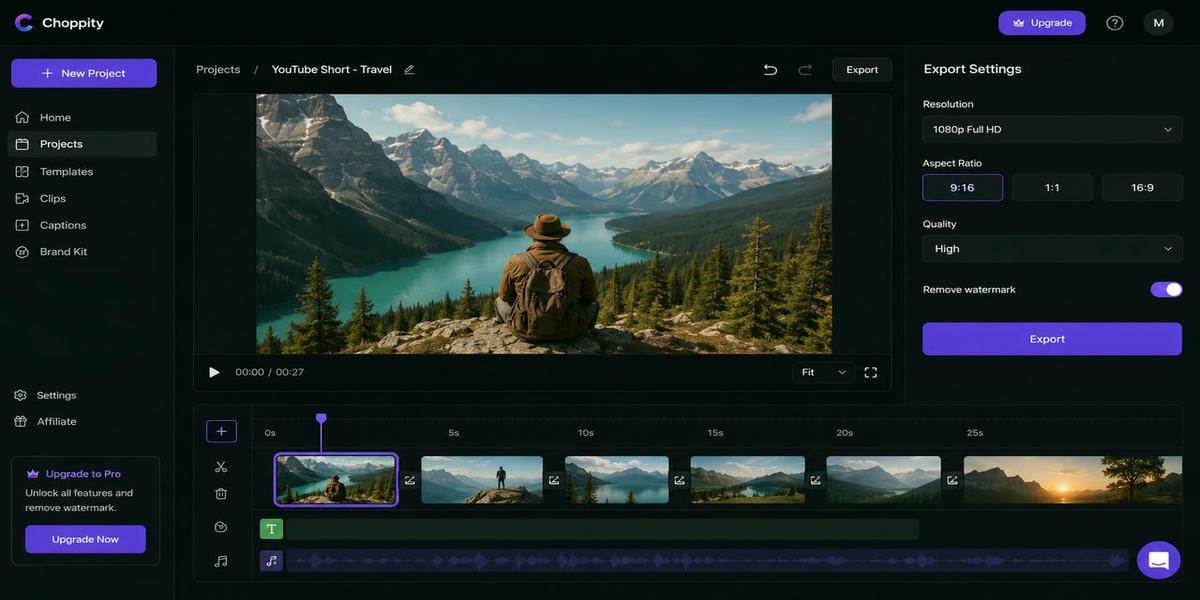Screen dimensions: 1200x600
Task: Click the pencil icon to rename project
Action: 409,70
